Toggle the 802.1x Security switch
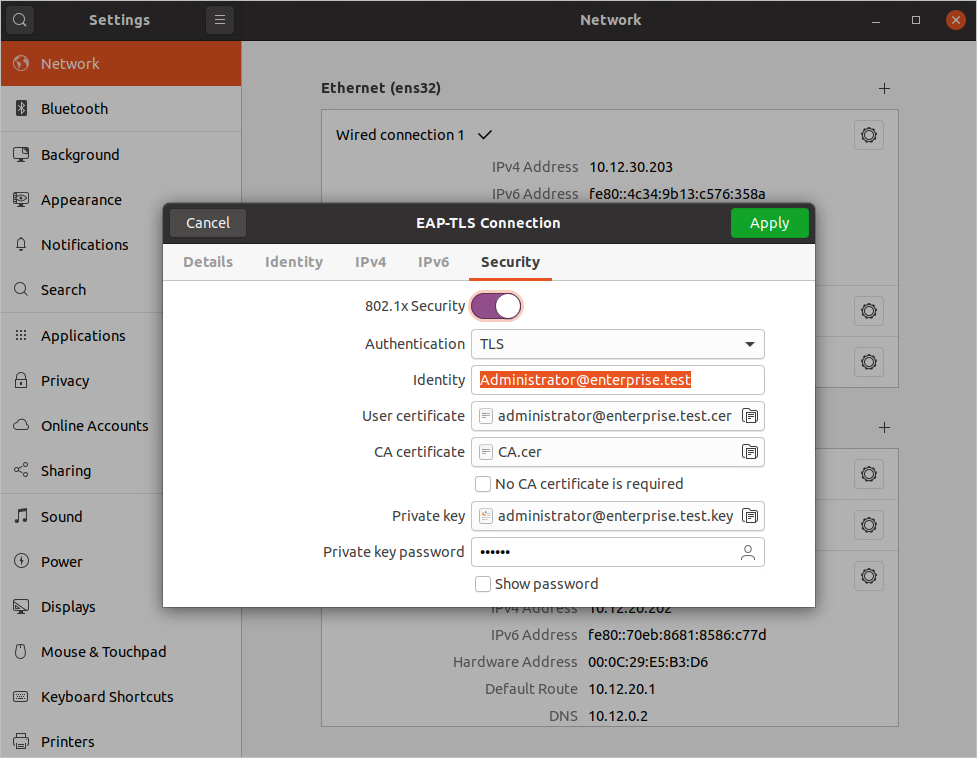 [496, 306]
